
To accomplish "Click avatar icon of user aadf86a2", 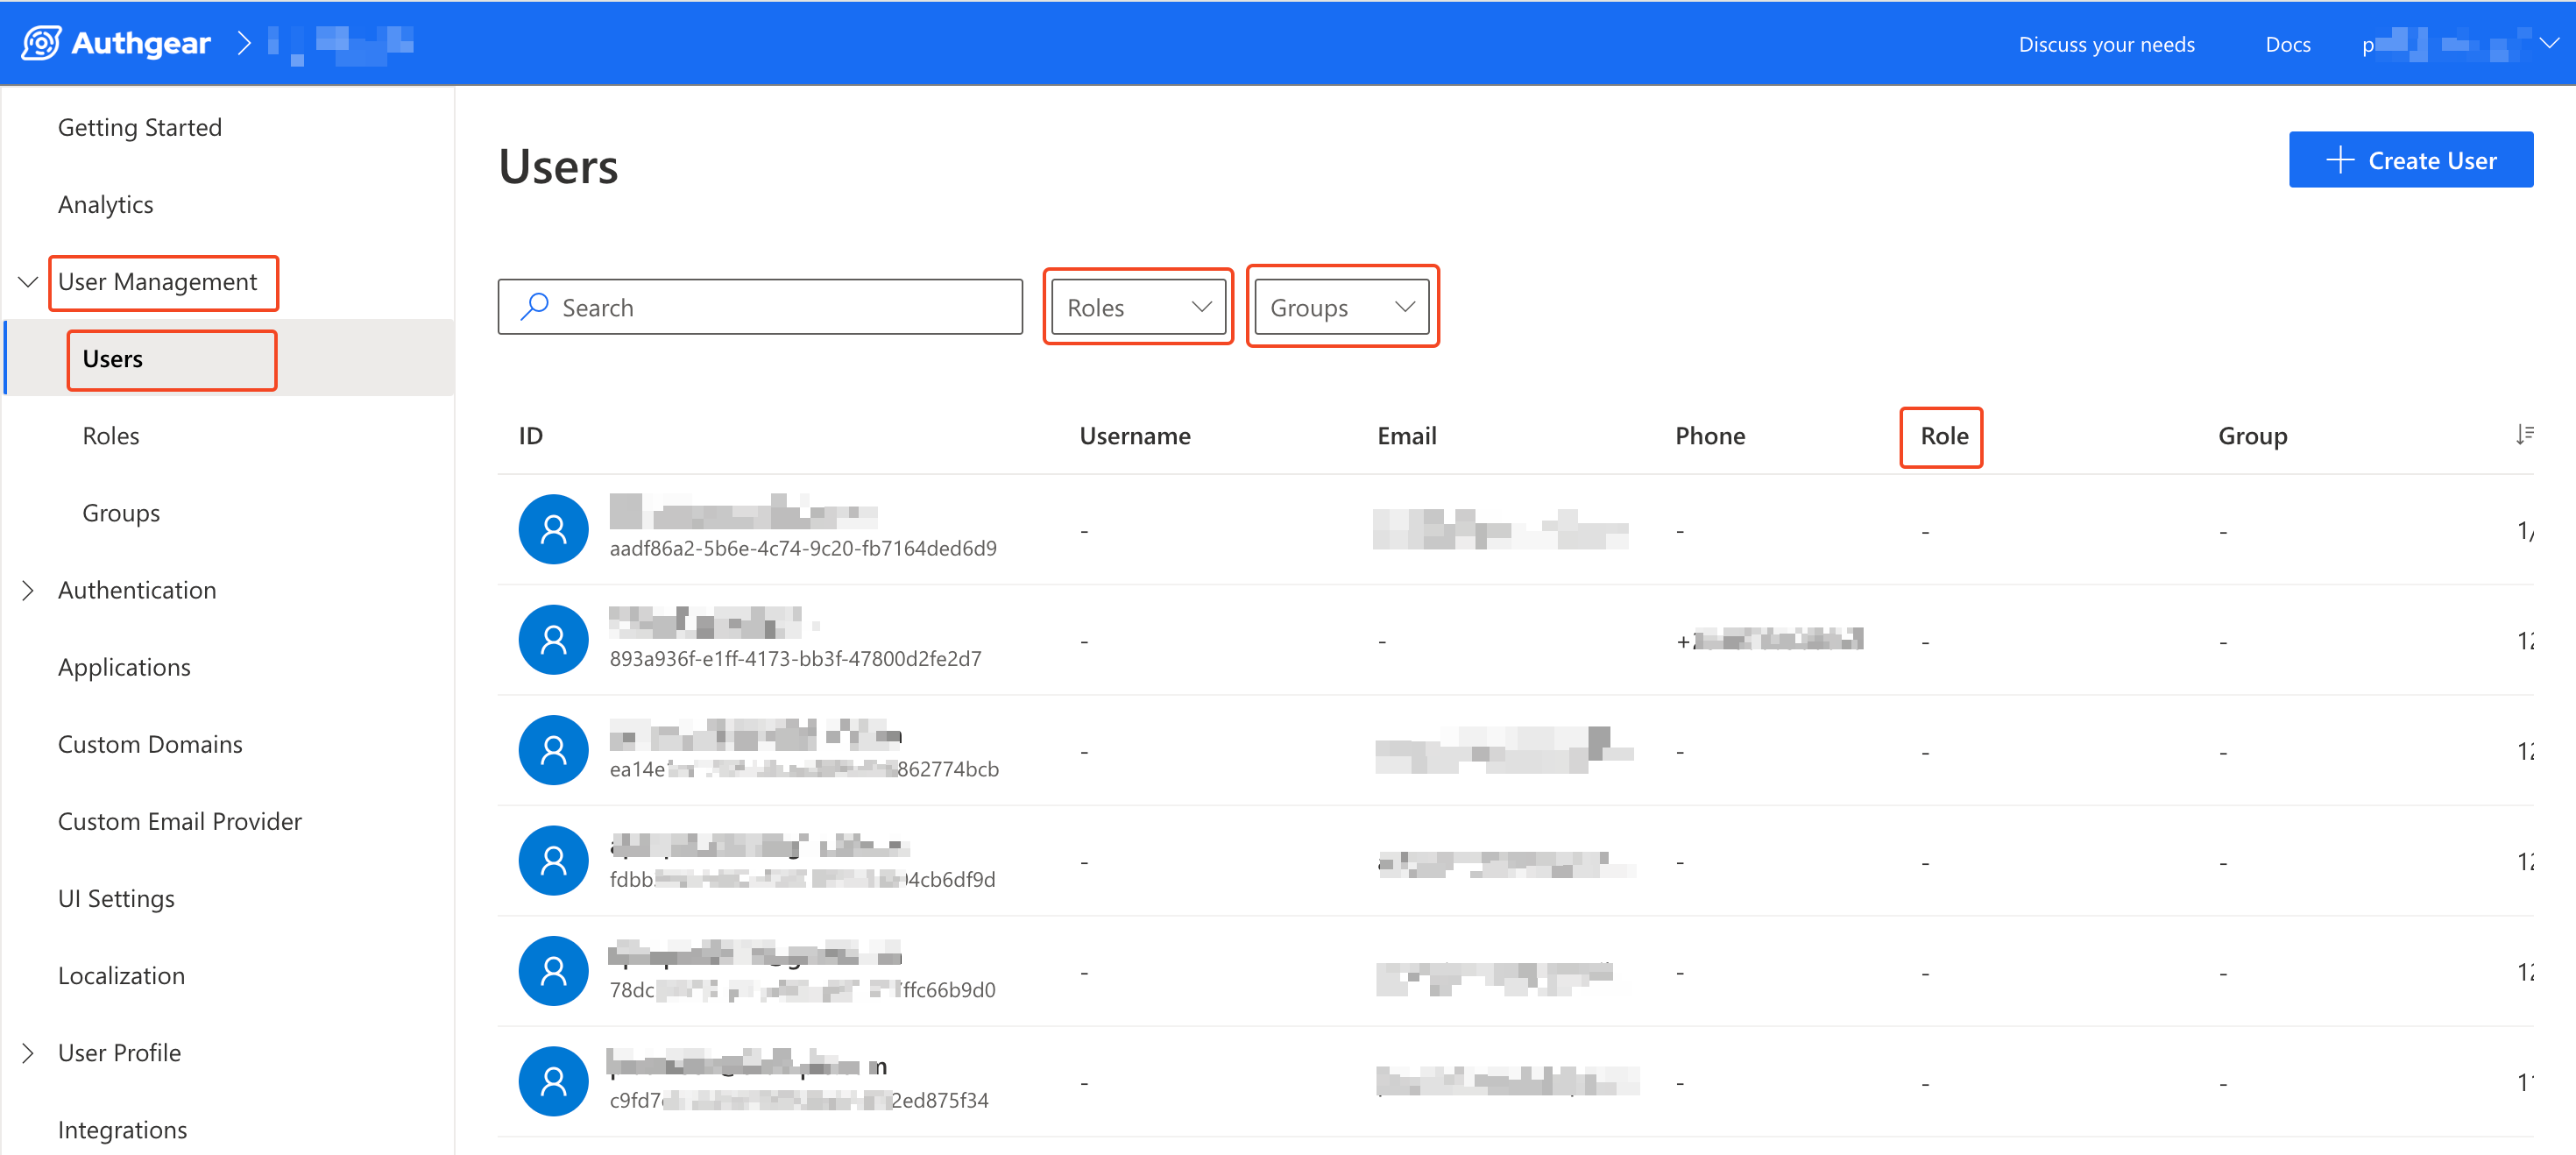I will click(x=553, y=529).
